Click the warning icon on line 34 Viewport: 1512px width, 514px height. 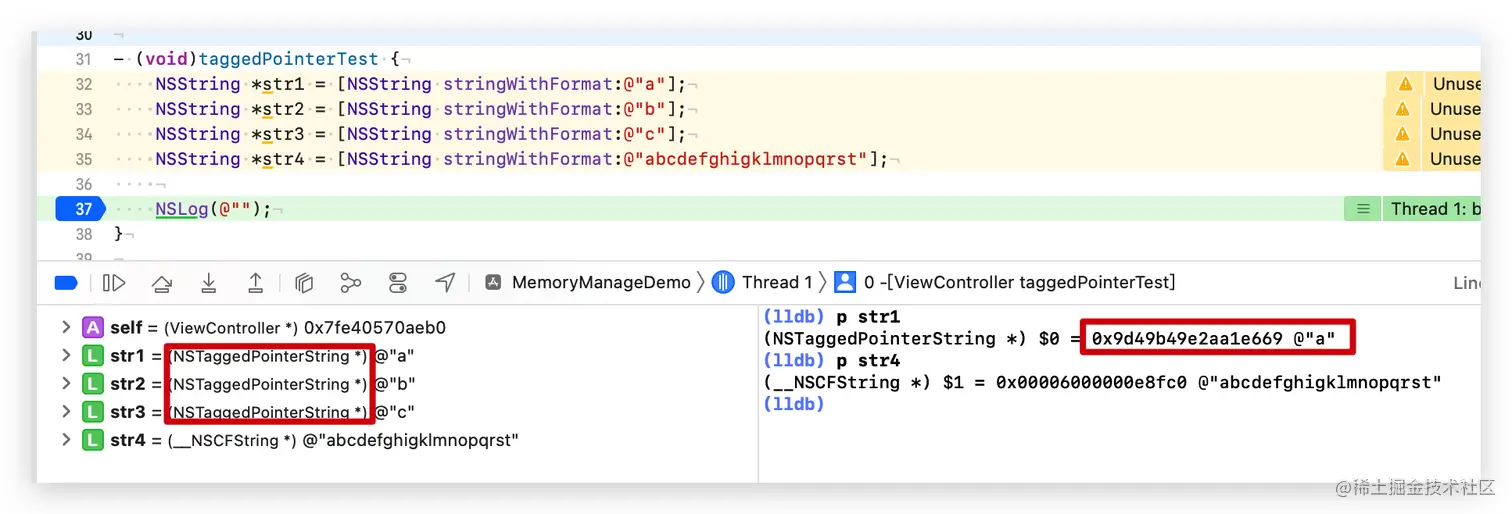[x=1404, y=134]
